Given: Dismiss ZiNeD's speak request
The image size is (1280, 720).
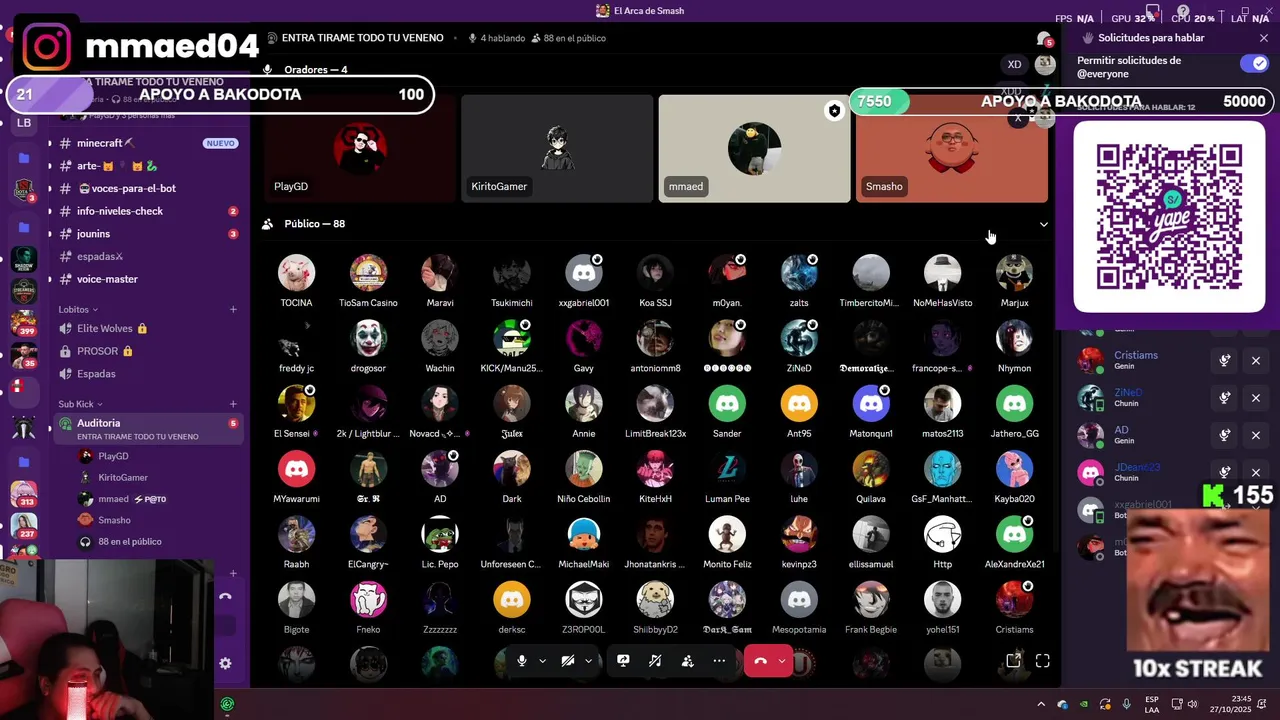Looking at the screenshot, I should click(1256, 398).
